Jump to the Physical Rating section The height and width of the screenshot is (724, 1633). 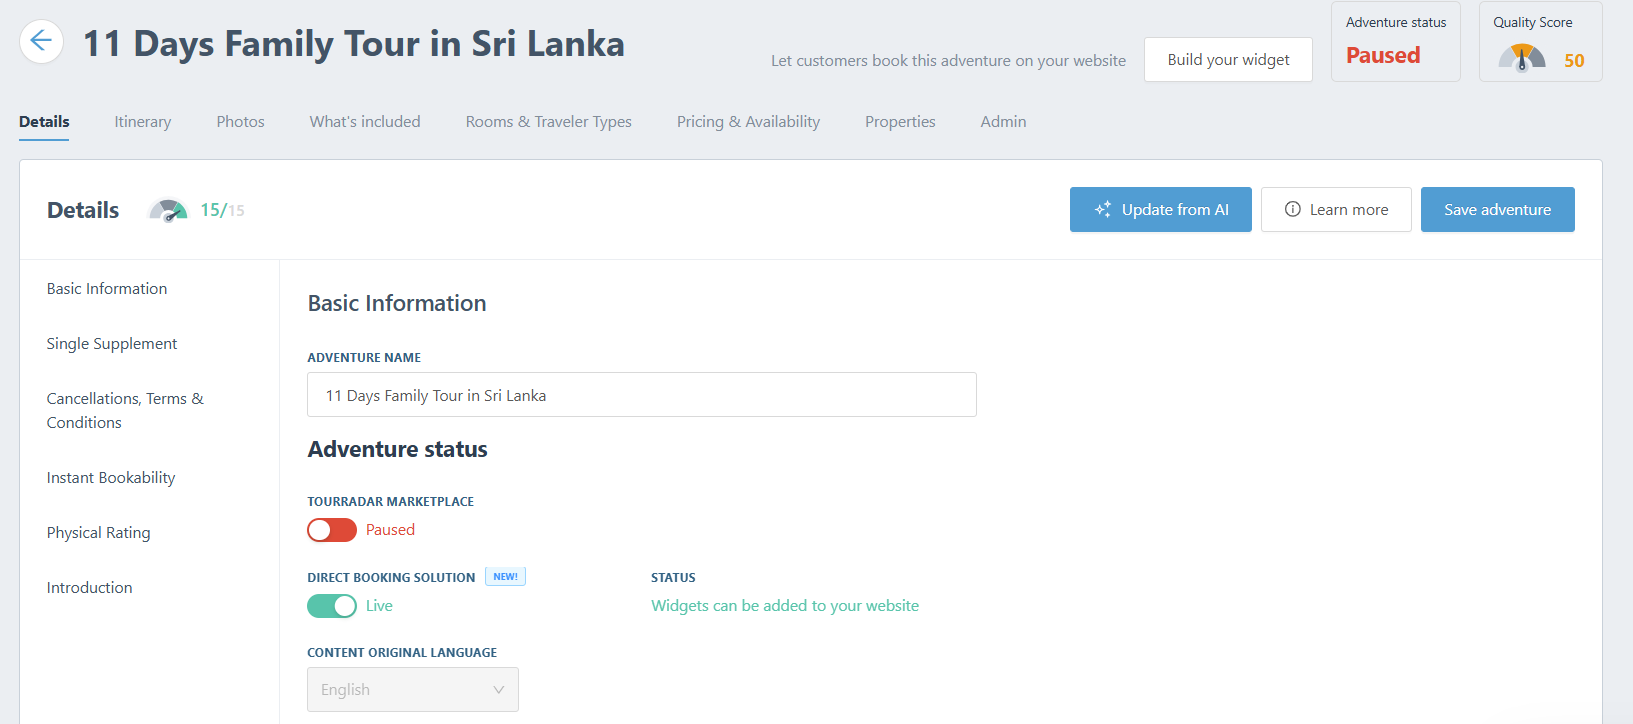[98, 533]
